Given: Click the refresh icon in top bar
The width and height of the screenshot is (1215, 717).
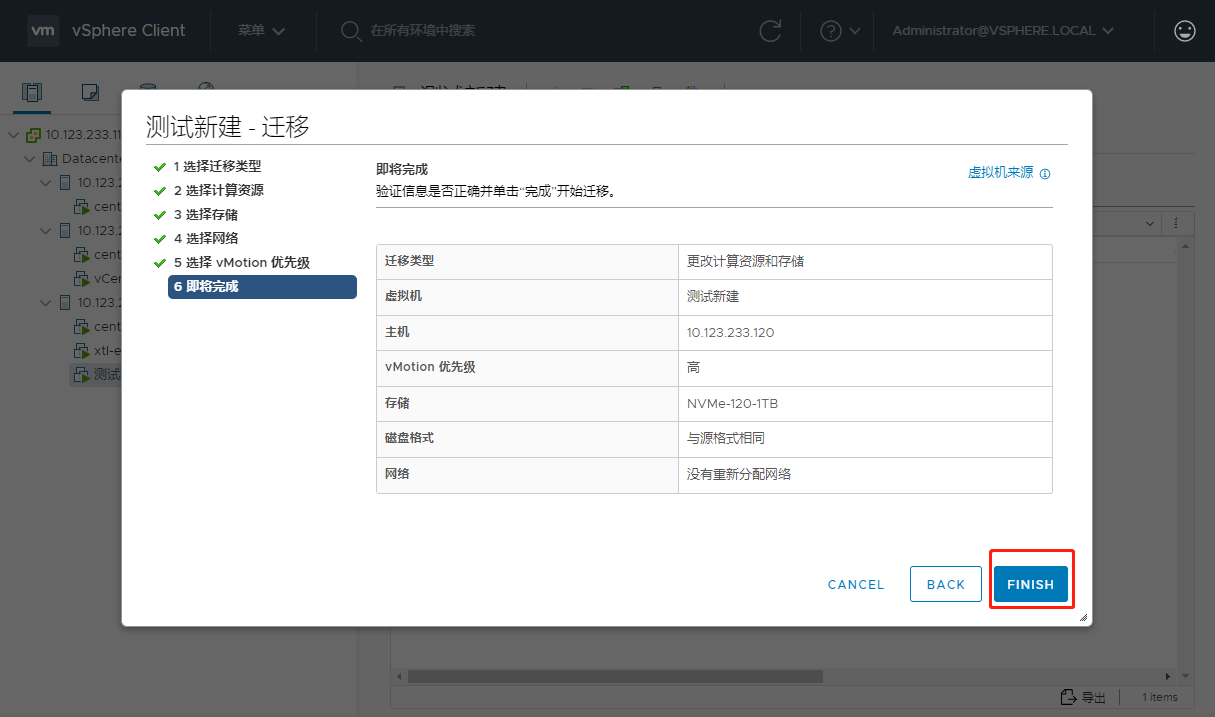Looking at the screenshot, I should click(770, 30).
